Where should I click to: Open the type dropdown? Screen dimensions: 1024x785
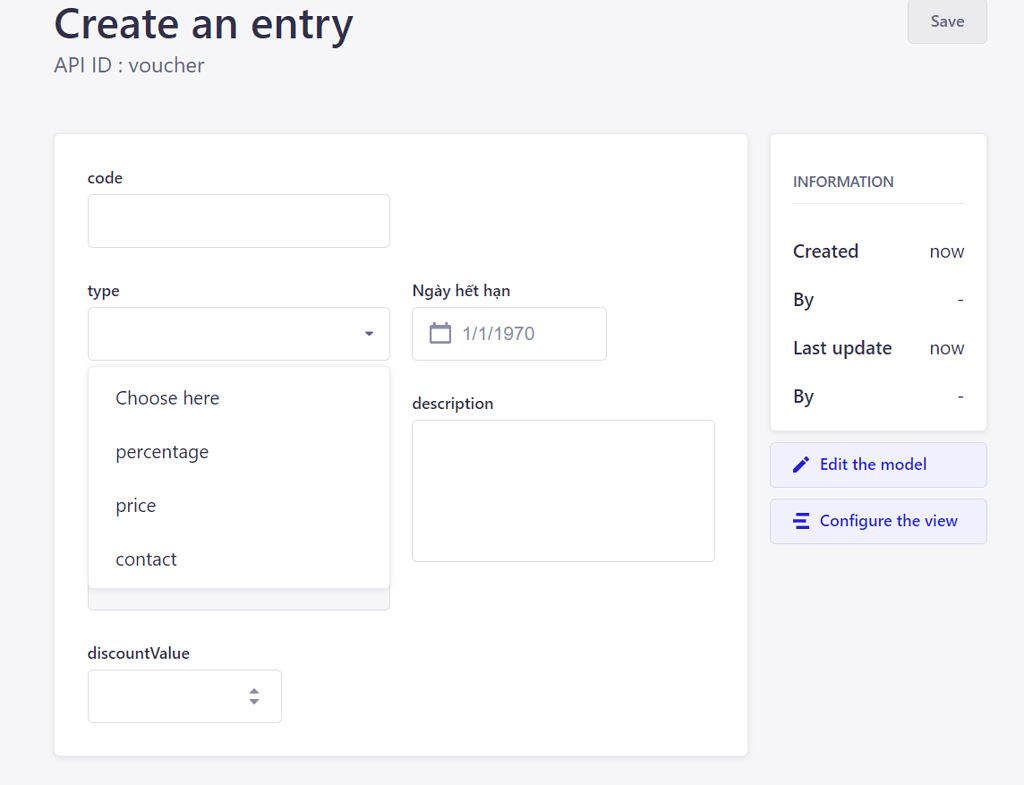238,333
